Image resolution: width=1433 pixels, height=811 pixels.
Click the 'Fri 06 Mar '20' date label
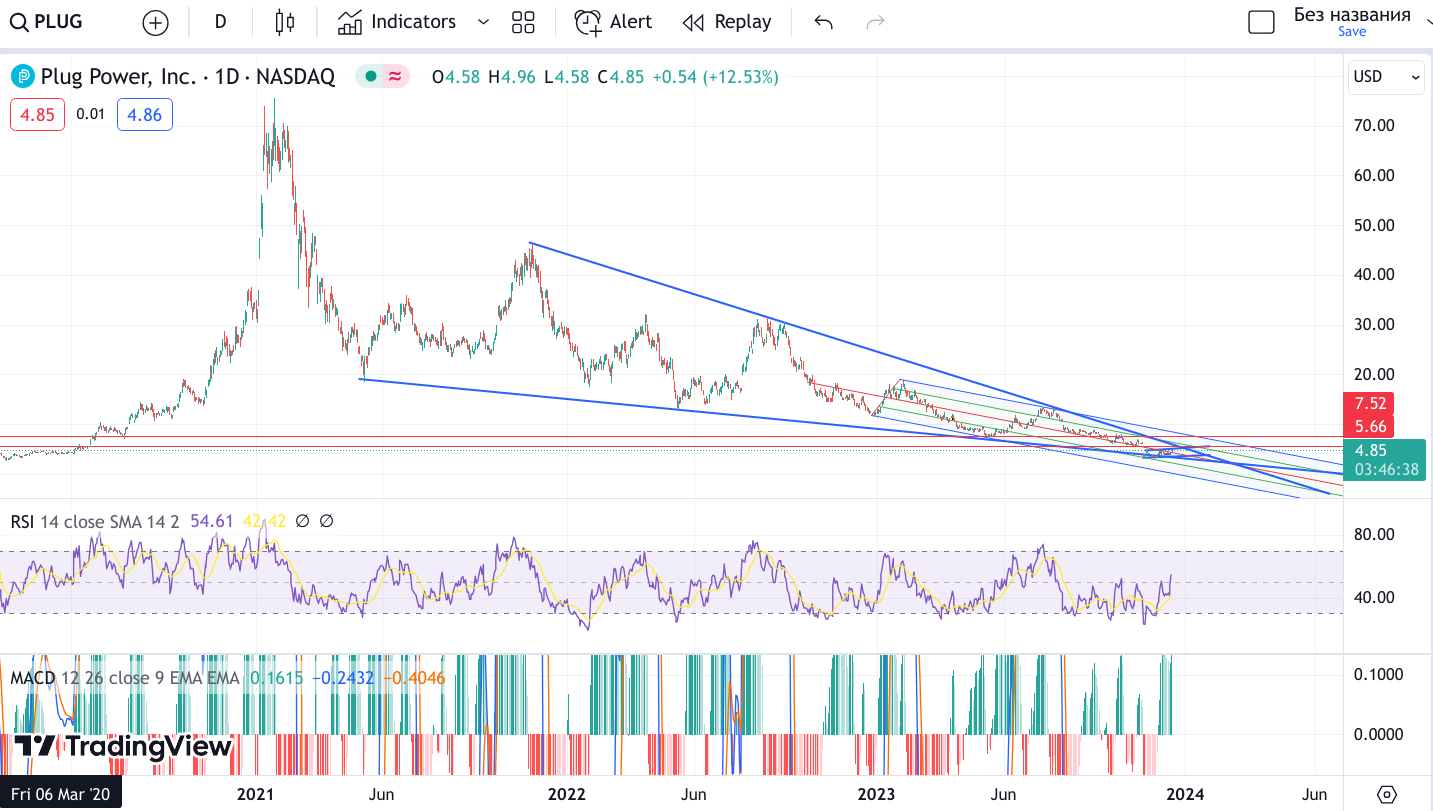click(x=61, y=794)
